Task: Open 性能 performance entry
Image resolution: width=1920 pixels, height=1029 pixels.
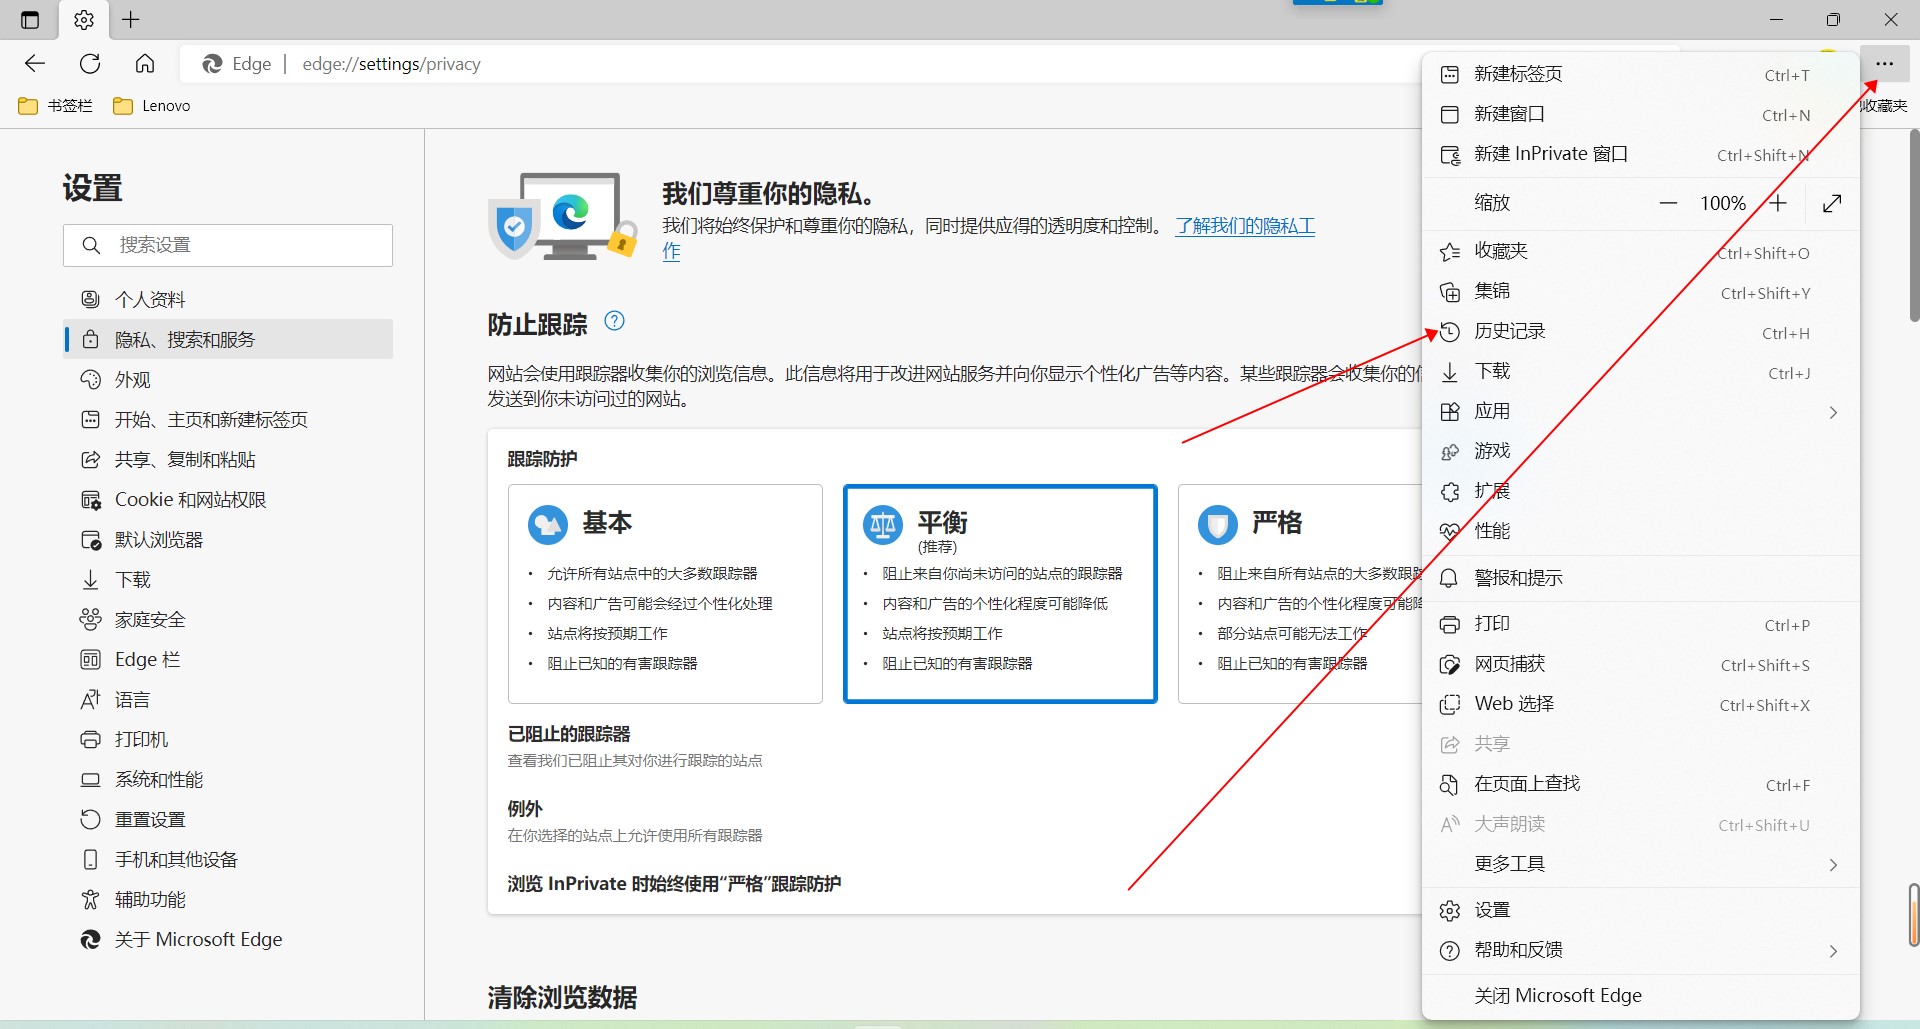Action: tap(1640, 532)
